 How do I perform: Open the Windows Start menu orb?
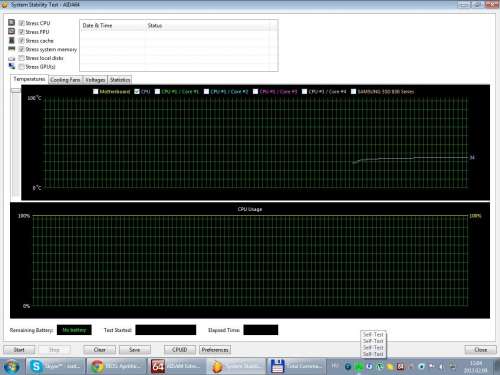pyautogui.click(x=11, y=366)
